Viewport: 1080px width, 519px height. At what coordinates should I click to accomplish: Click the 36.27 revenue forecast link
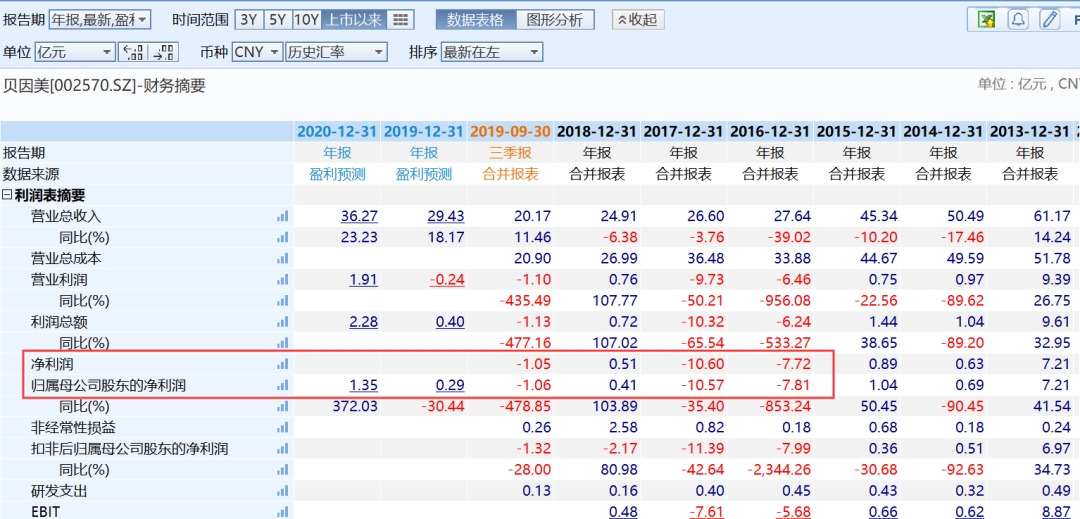[359, 216]
